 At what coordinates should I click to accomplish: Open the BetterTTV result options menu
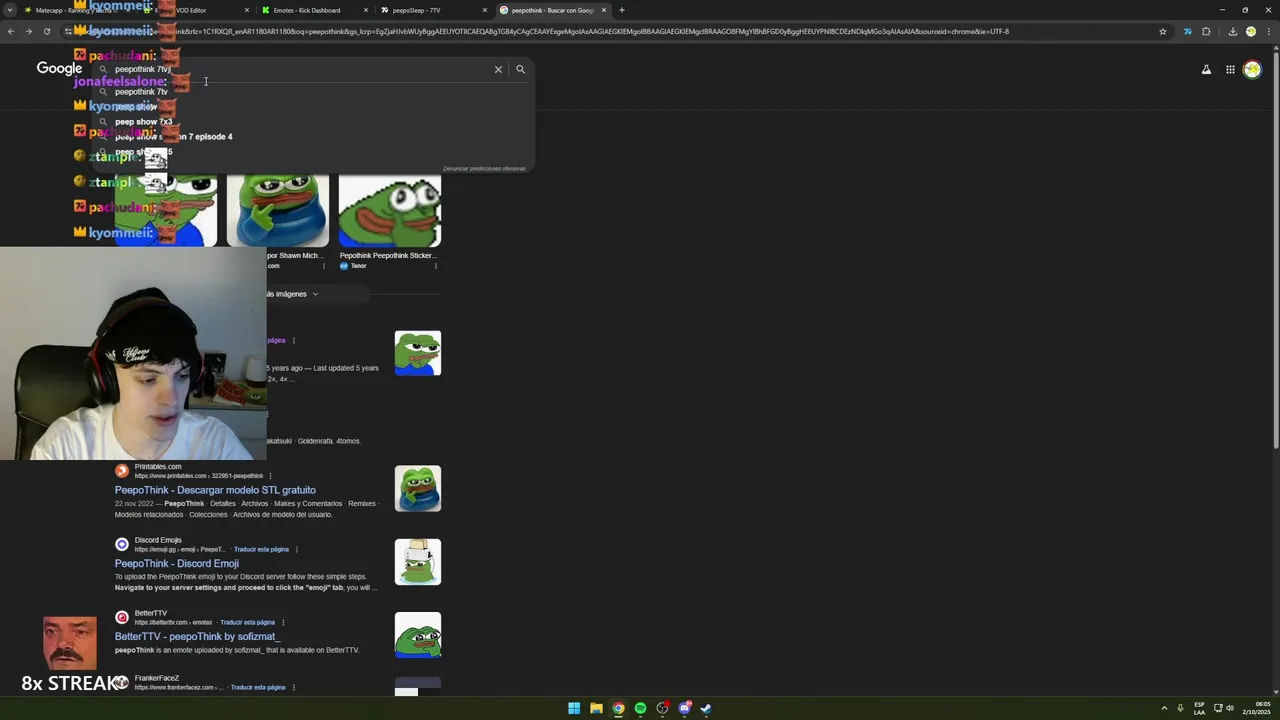point(283,622)
